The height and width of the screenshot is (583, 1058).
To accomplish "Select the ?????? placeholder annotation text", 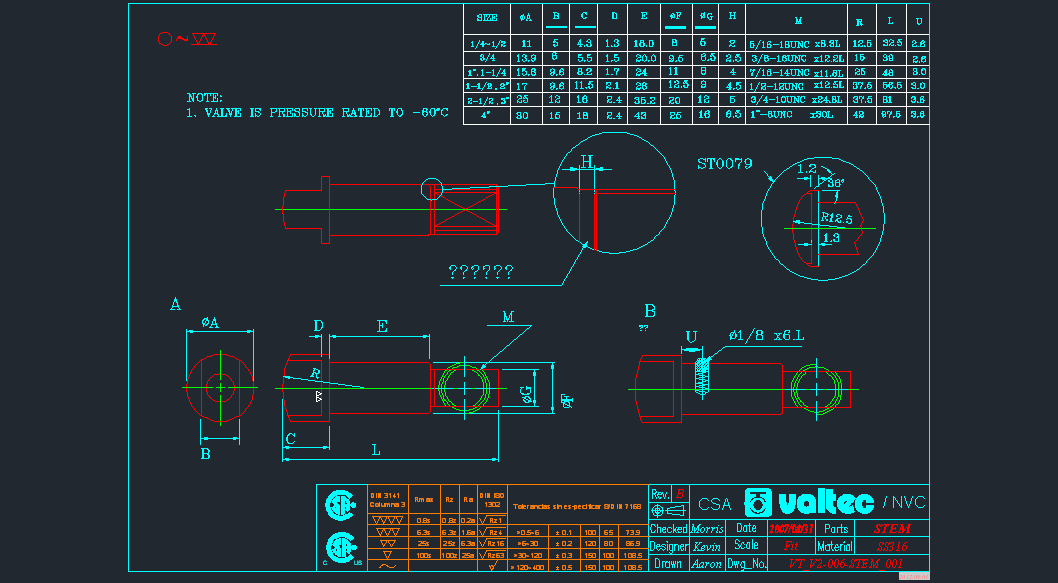I will pos(481,271).
